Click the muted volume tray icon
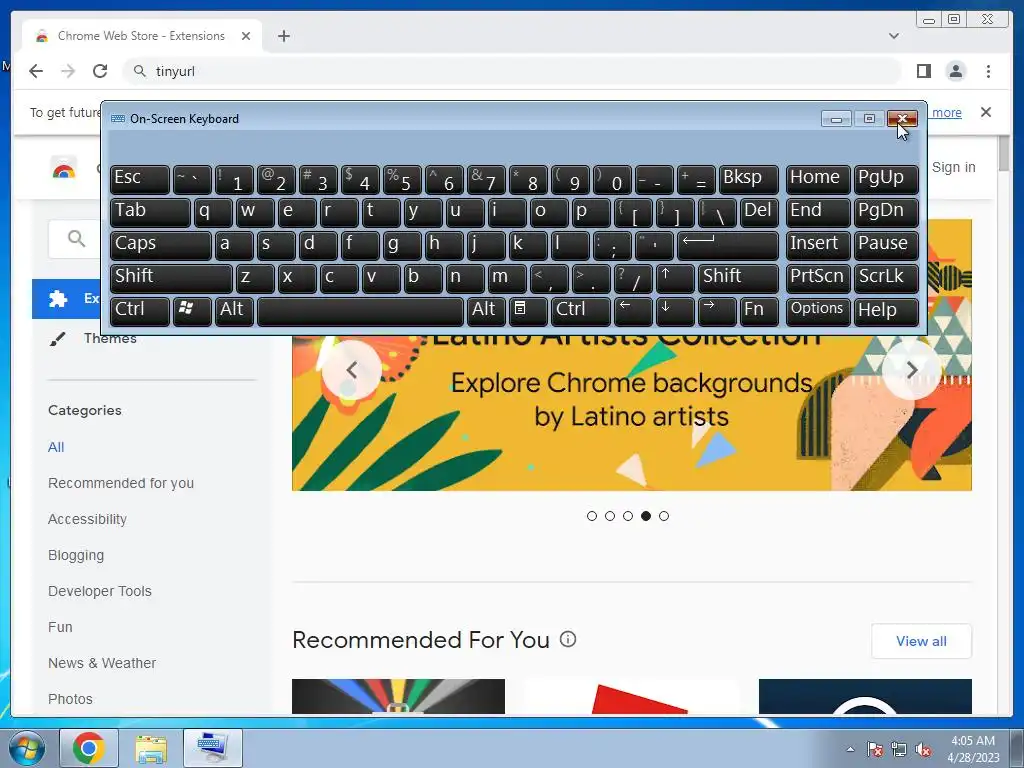This screenshot has height=768, width=1024. click(x=923, y=750)
